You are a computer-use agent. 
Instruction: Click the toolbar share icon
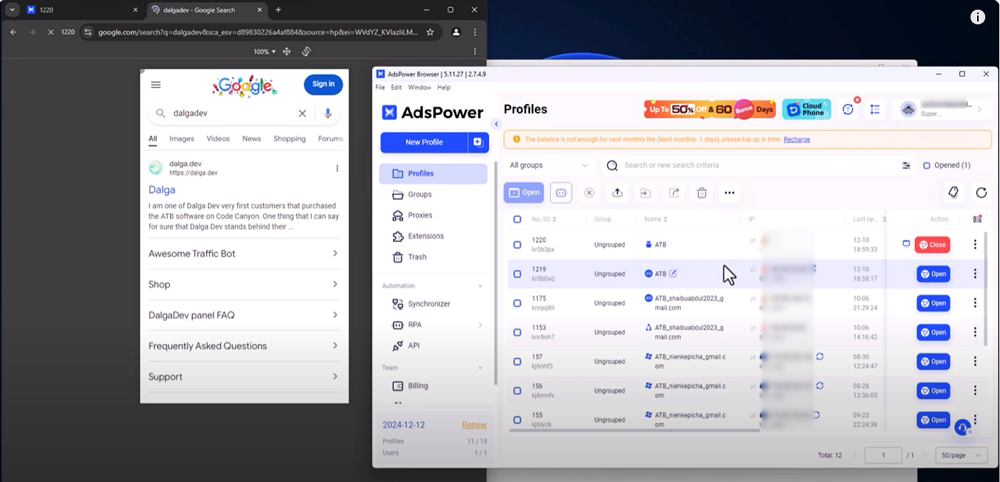(673, 193)
